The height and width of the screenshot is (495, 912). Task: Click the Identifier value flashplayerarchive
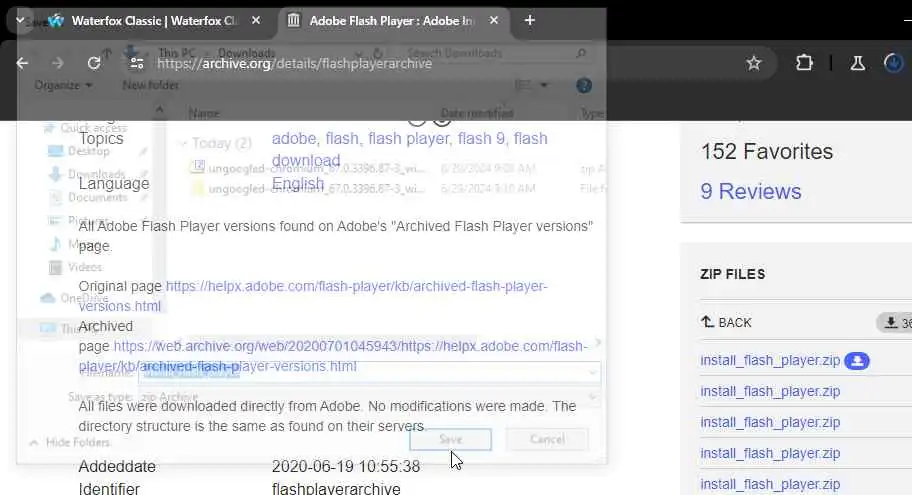click(336, 489)
